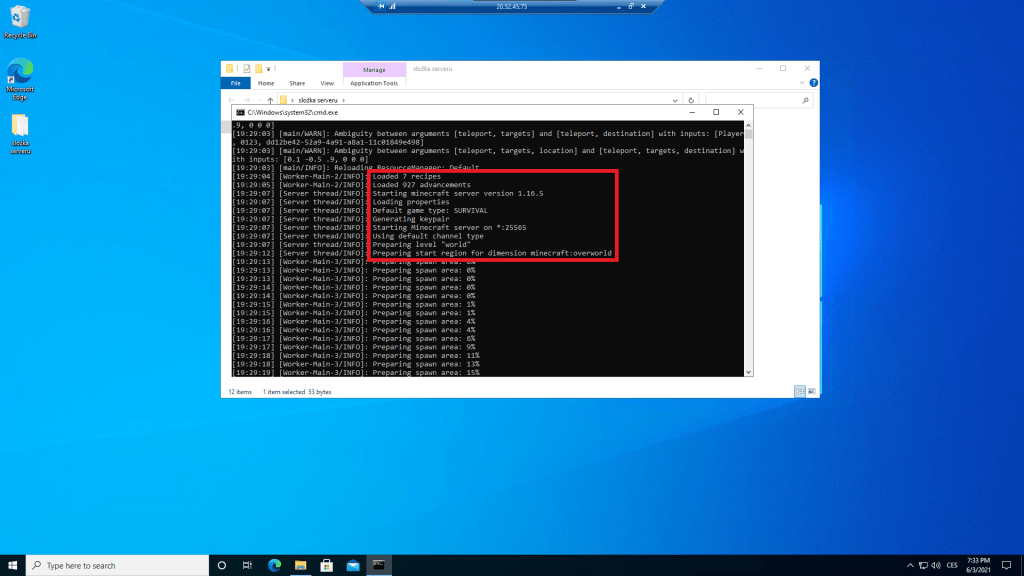Image resolution: width=1024 pixels, height=576 pixels.
Task: Click 'složka serveru' in the address bar
Action: point(318,101)
